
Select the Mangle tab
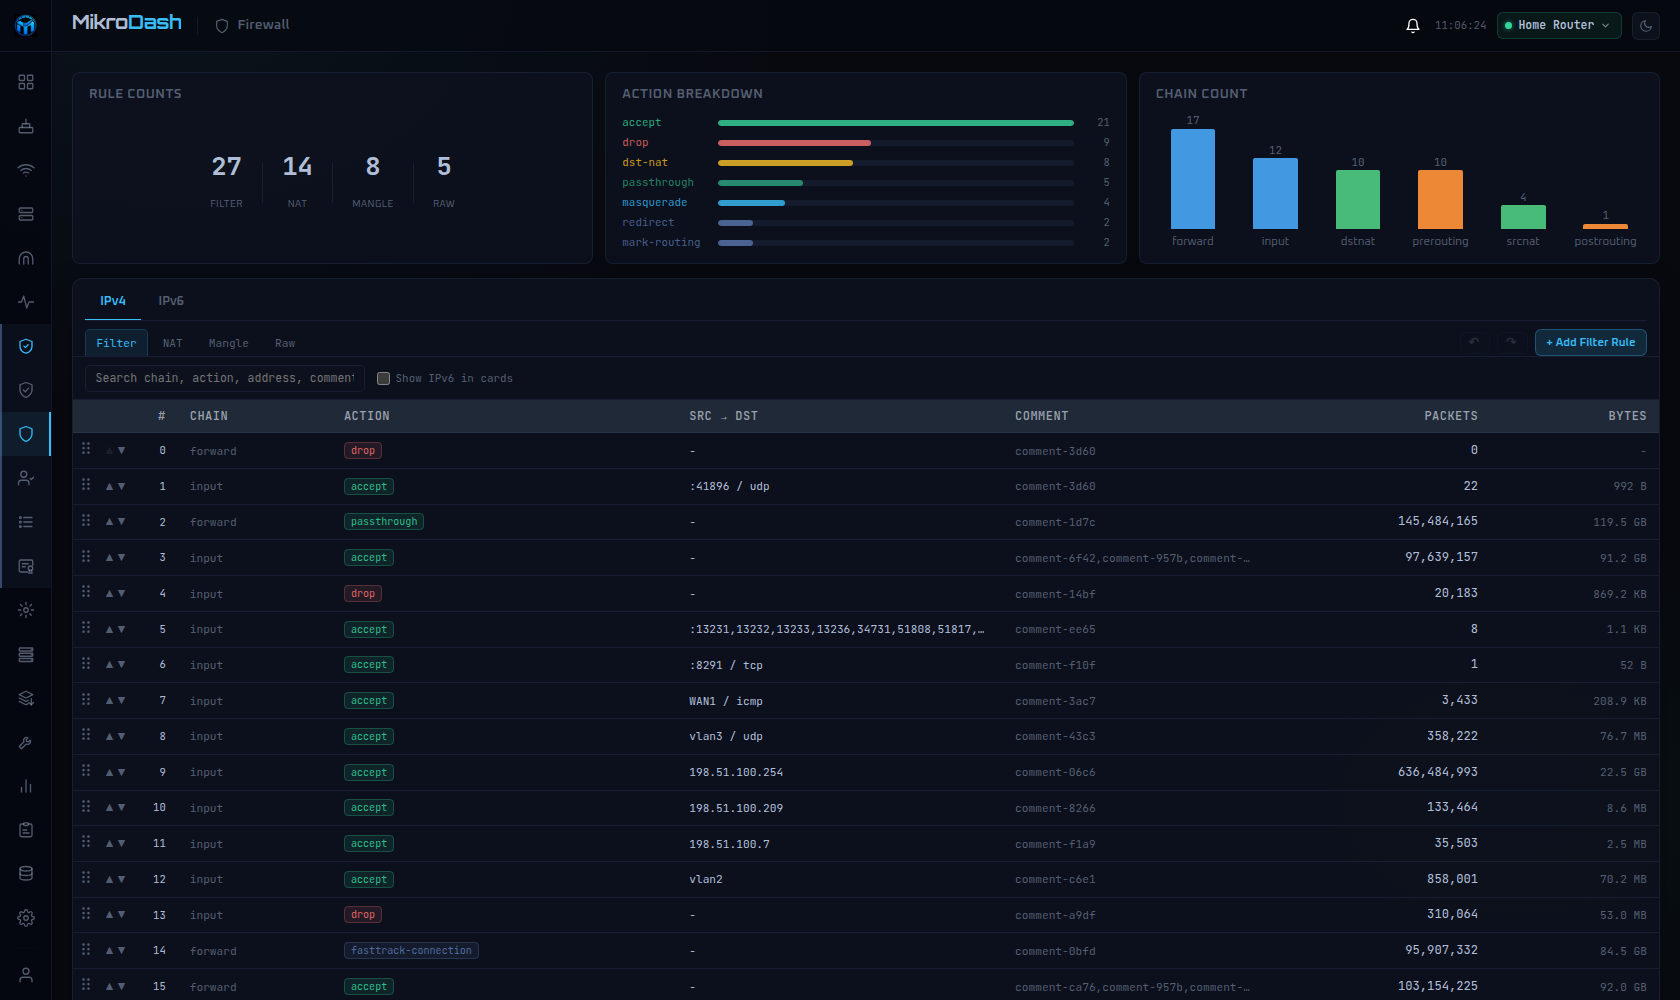tap(228, 343)
